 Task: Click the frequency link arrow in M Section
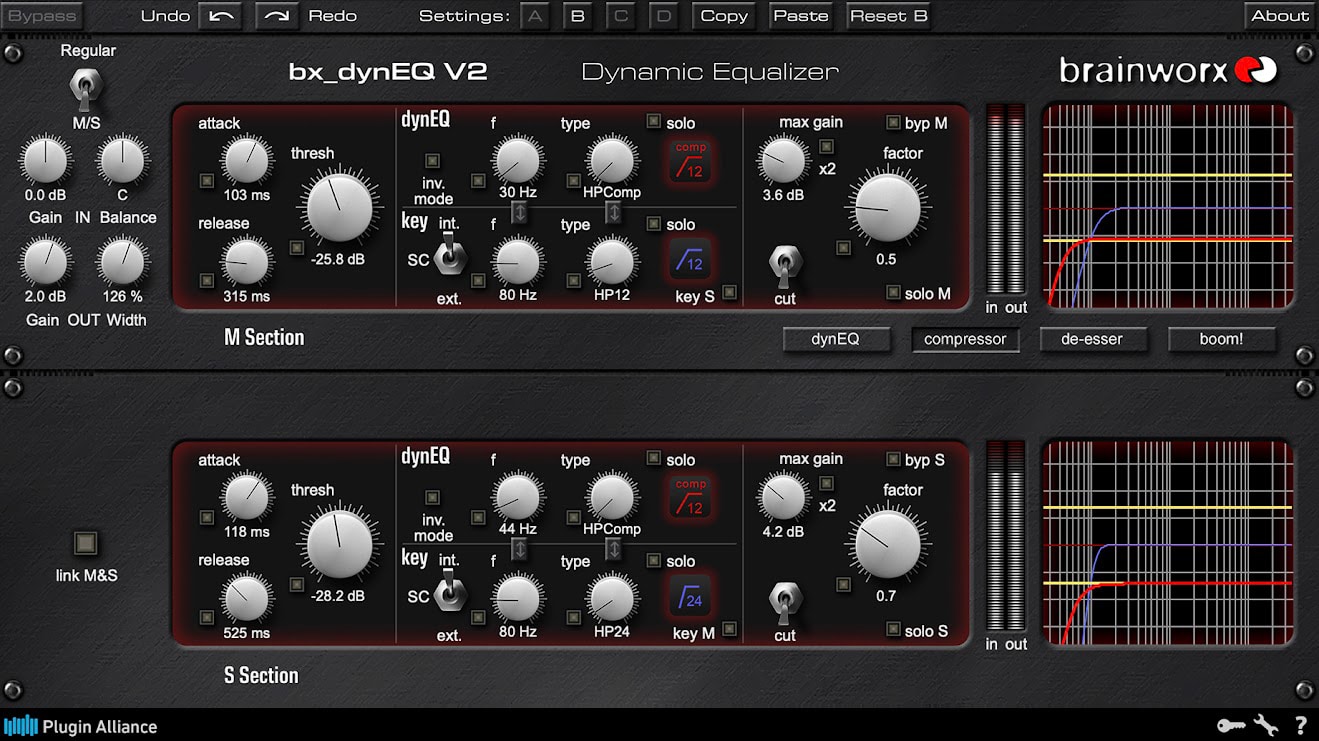pyautogui.click(x=519, y=213)
